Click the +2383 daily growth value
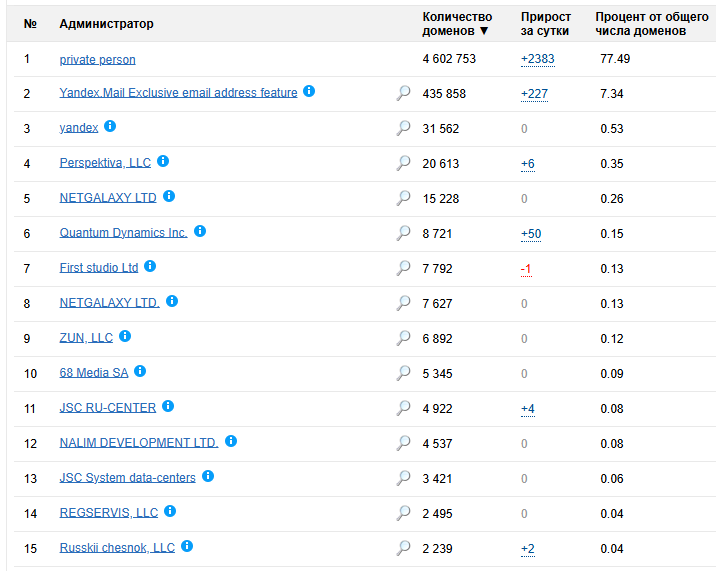 537,59
